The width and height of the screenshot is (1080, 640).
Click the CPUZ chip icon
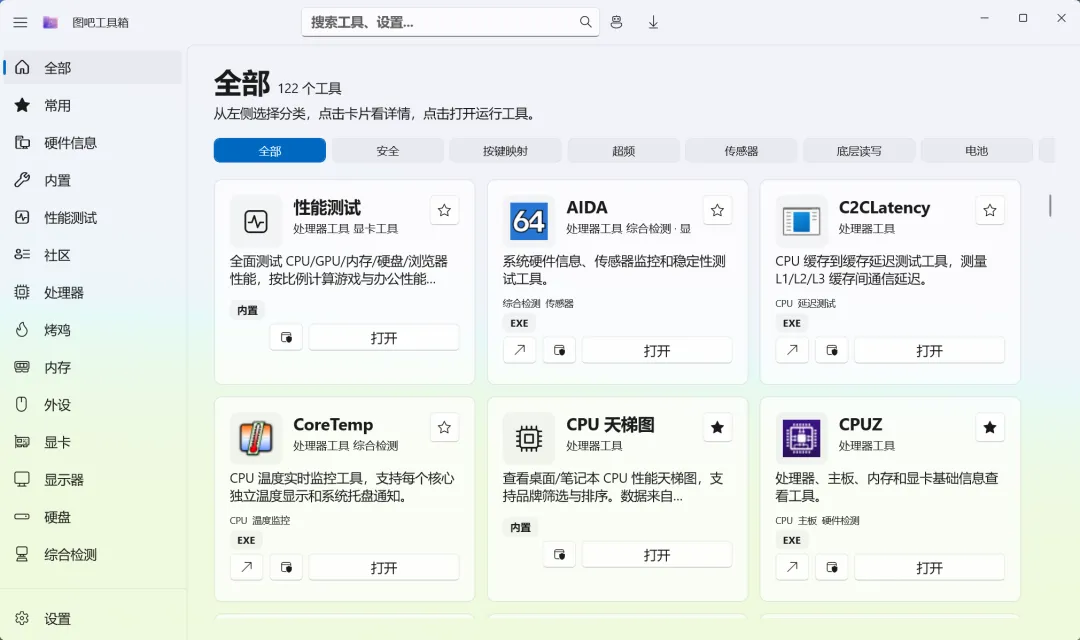pyautogui.click(x=801, y=438)
